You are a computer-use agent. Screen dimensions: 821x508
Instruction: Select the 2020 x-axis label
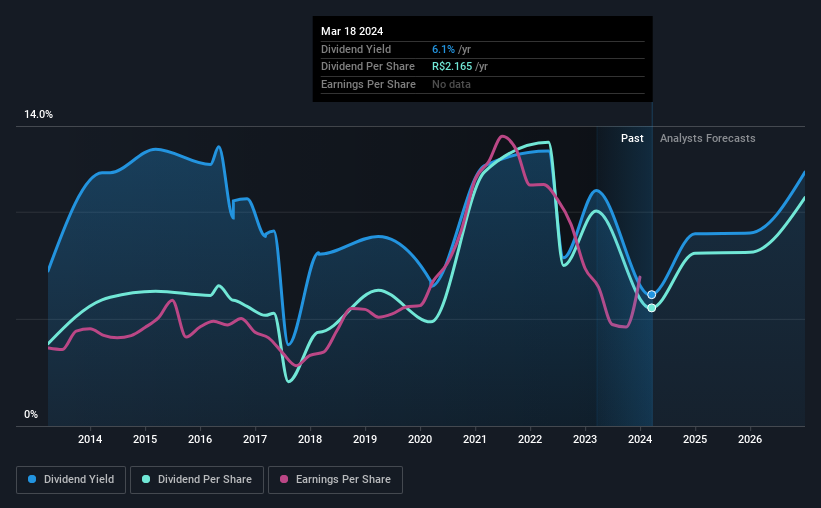(420, 439)
